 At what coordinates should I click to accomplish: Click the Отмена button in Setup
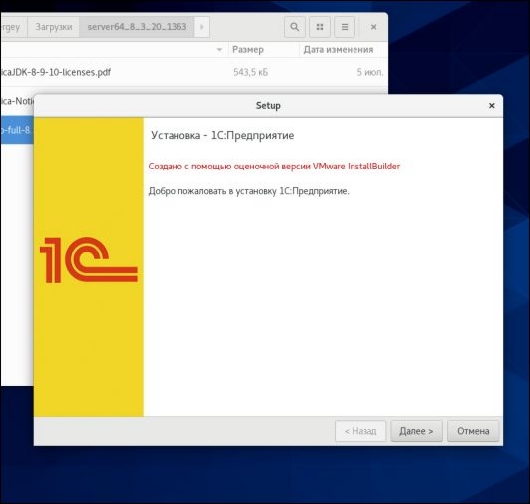(x=473, y=431)
